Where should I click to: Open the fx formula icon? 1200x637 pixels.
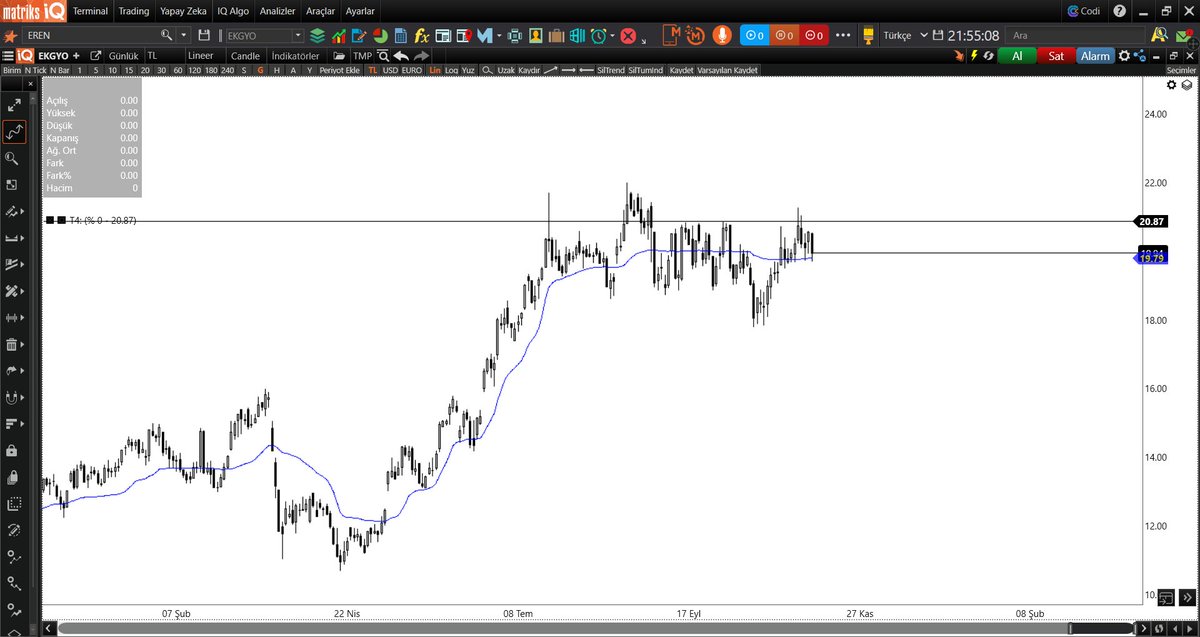[422, 35]
